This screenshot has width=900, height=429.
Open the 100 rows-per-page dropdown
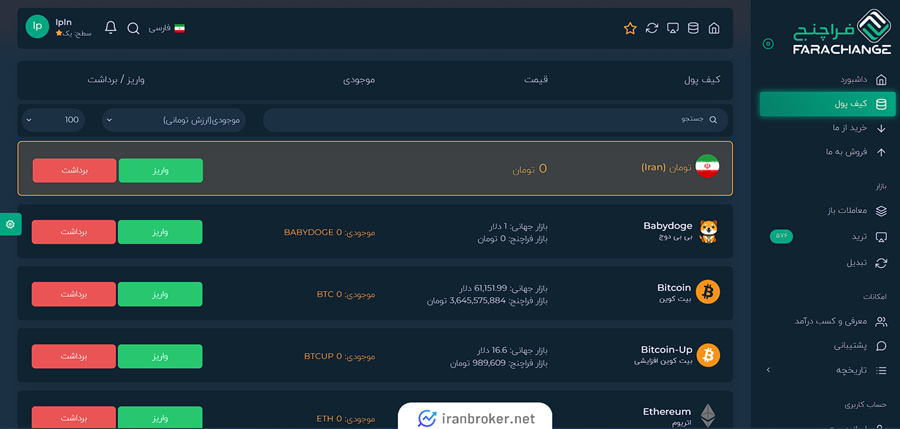53,120
